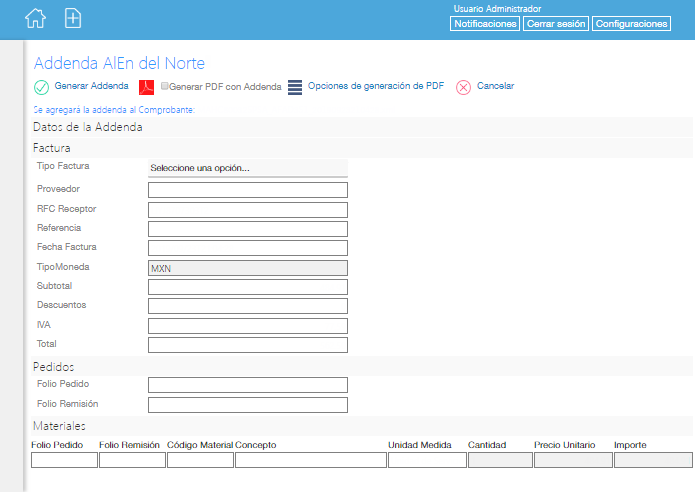This screenshot has height=492, width=695.
Task: Click Materiales Folio Remisión cell
Action: click(133, 460)
